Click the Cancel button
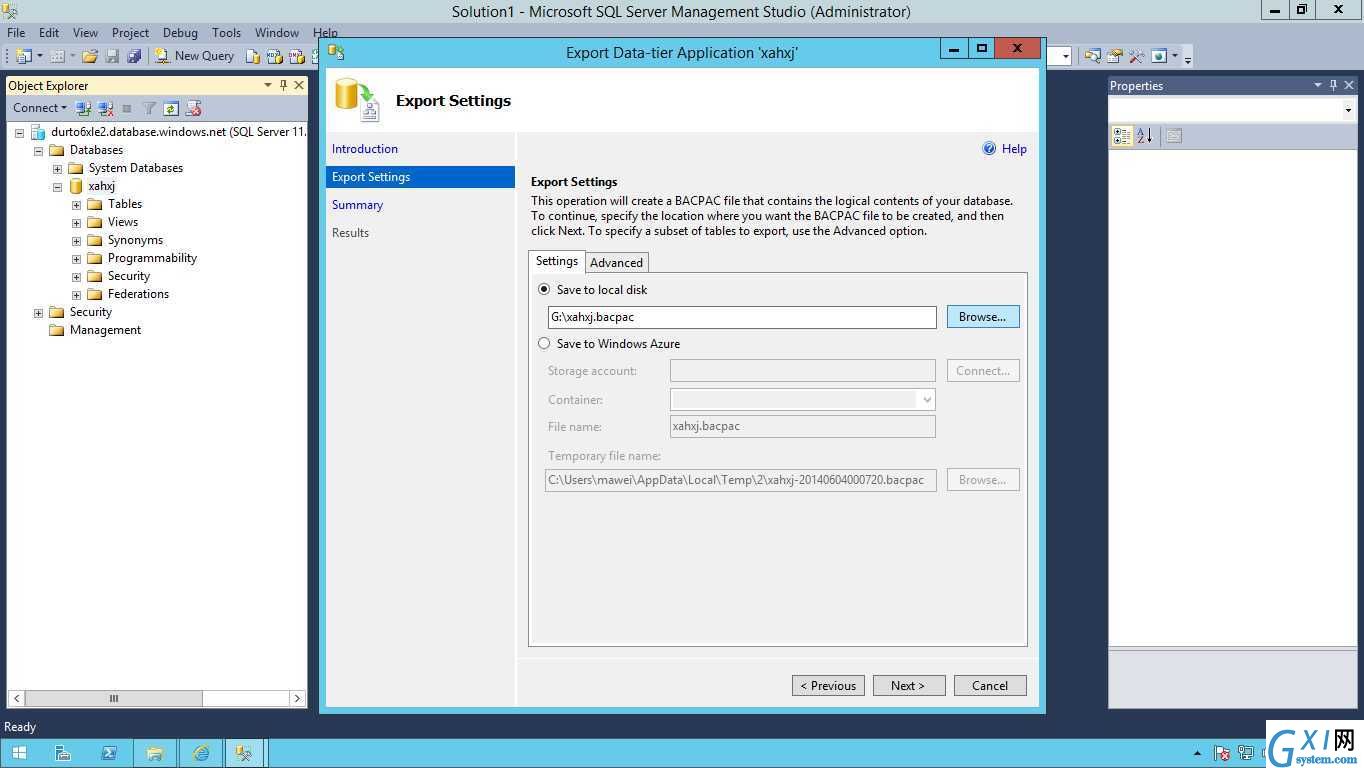The width and height of the screenshot is (1364, 768). coord(990,685)
